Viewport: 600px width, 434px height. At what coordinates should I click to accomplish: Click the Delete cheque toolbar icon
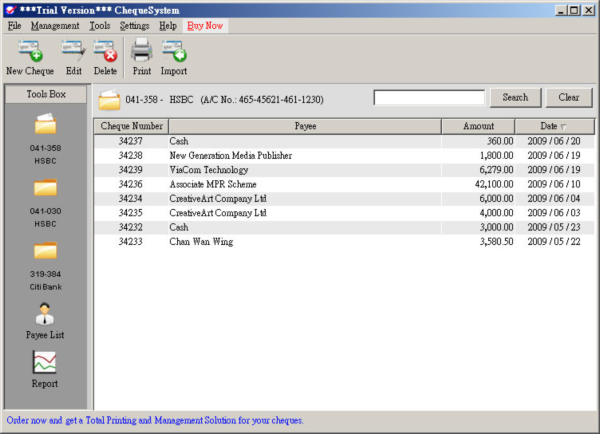tap(105, 51)
